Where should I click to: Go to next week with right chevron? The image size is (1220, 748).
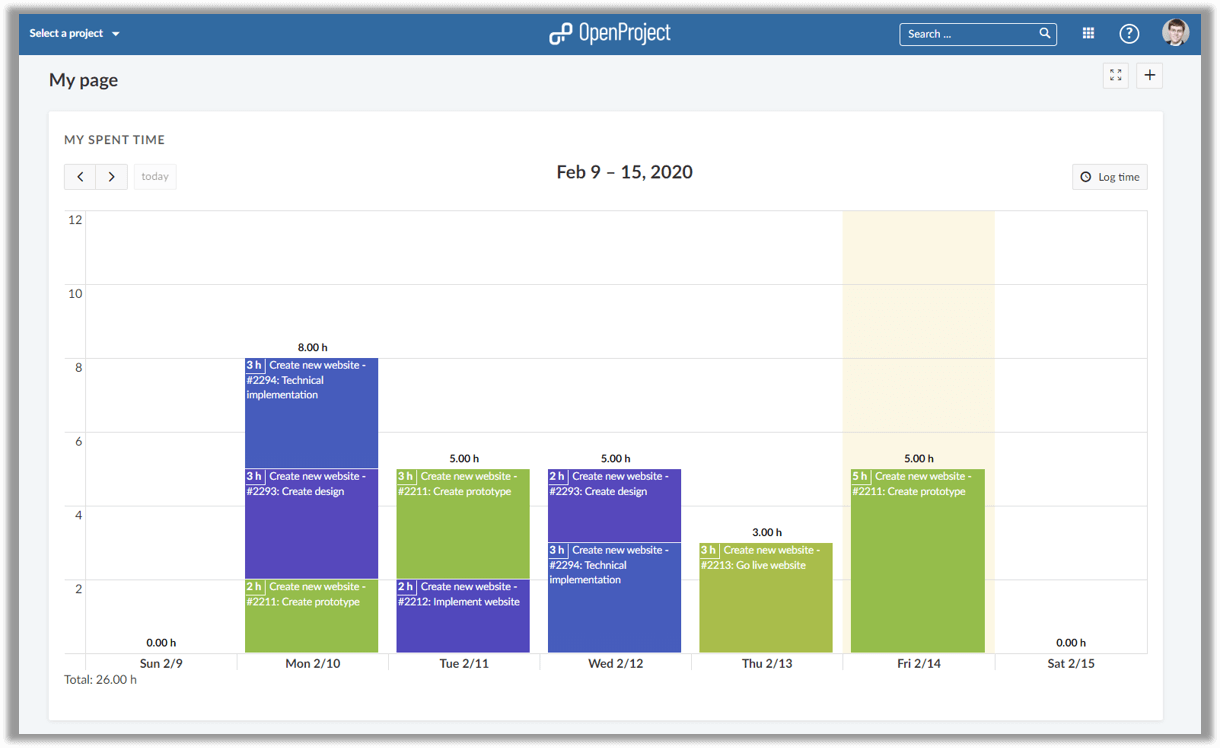pyautogui.click(x=111, y=177)
